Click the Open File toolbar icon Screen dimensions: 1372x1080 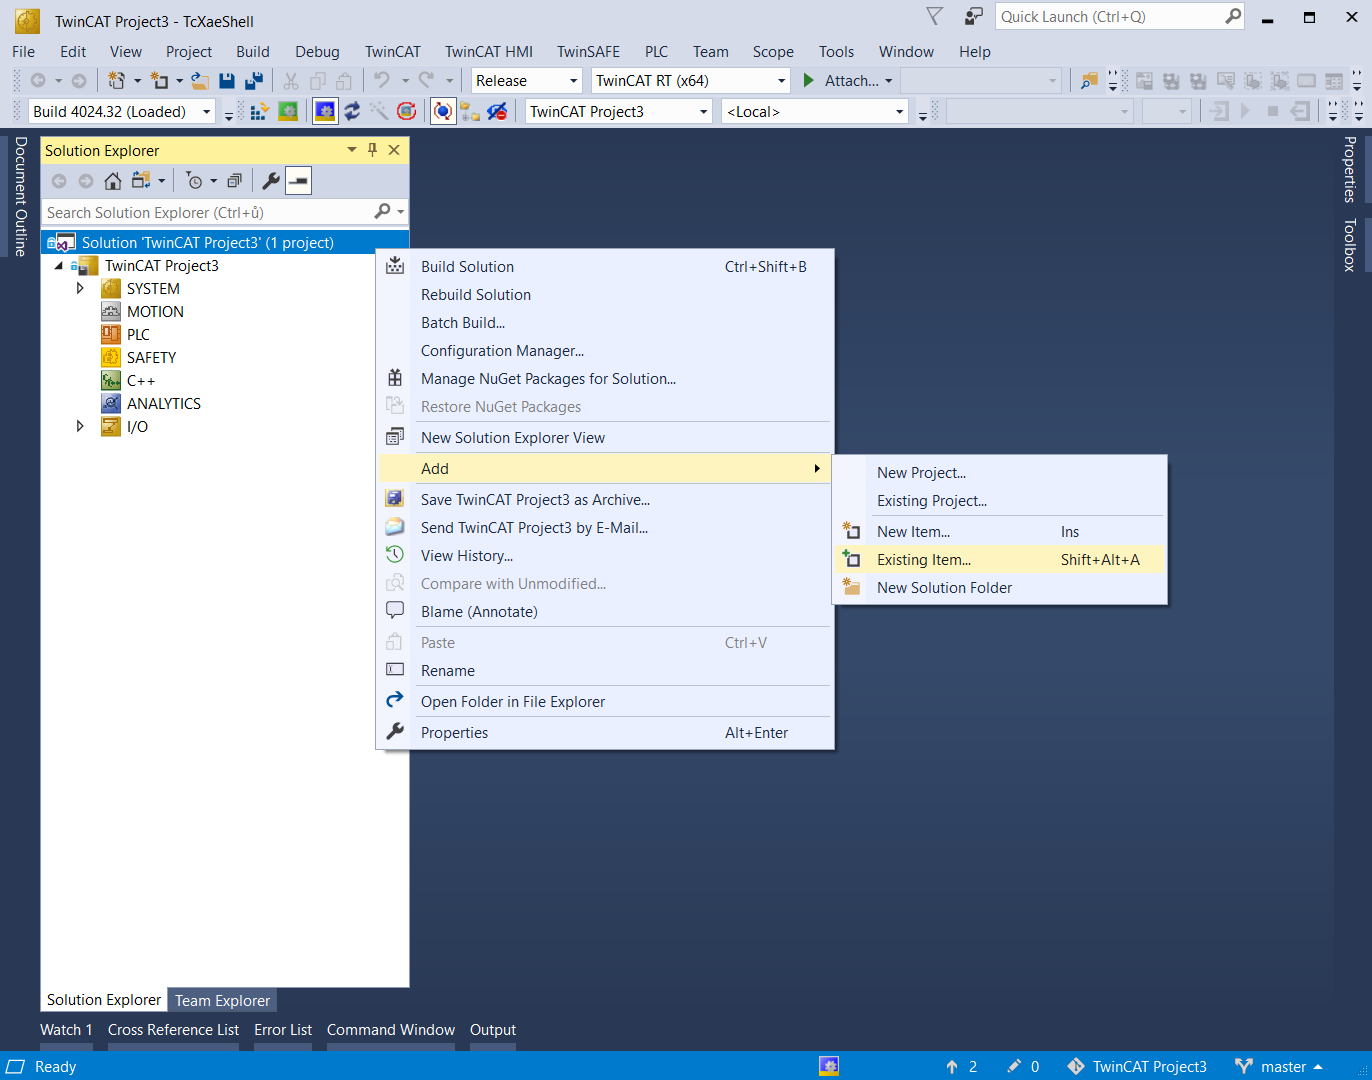coord(200,81)
